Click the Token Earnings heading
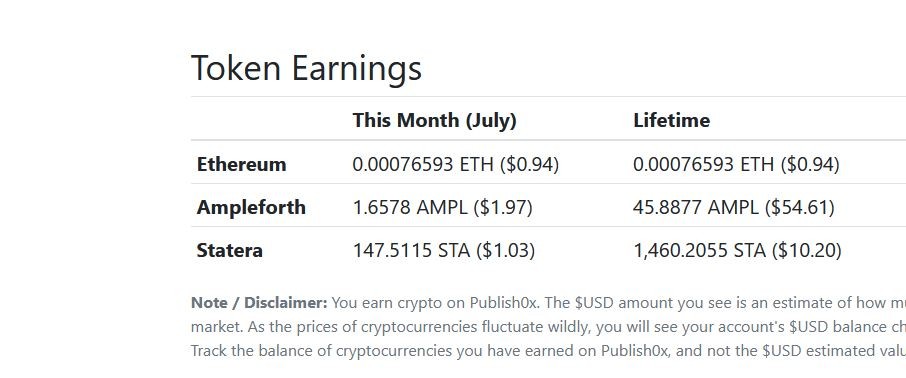 point(306,68)
